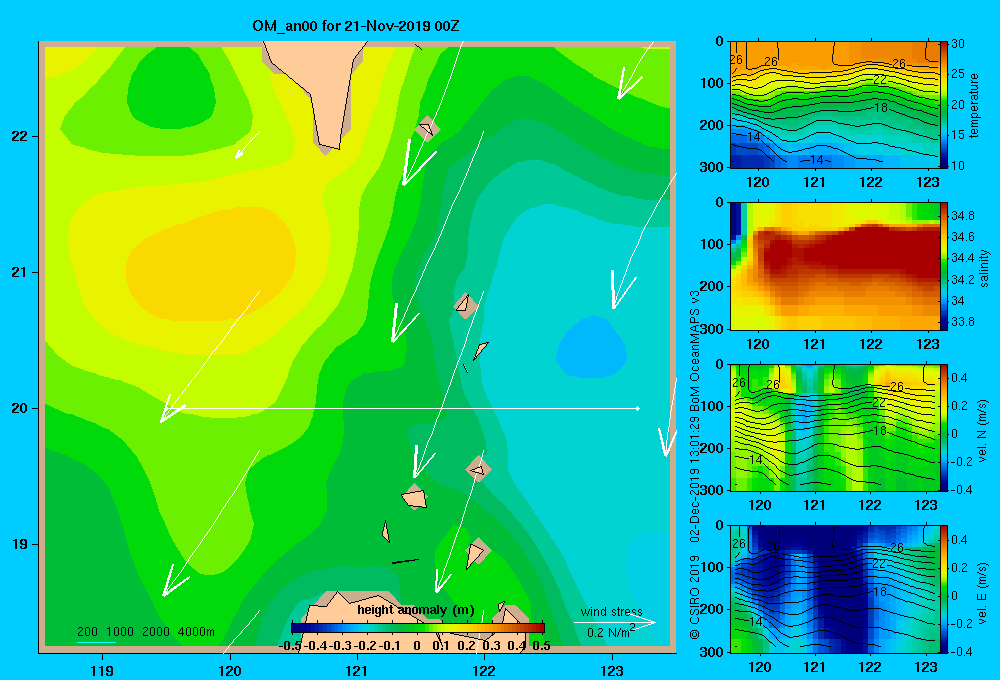This screenshot has width=1000, height=680.
Task: Click the title 'OM_an00 for 21-Nov-2019 00Z'
Action: [355, 26]
